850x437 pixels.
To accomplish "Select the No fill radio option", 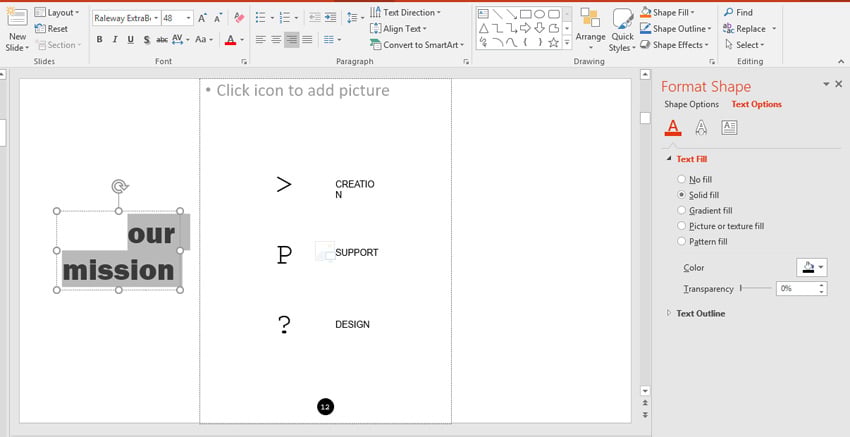I will pos(682,179).
